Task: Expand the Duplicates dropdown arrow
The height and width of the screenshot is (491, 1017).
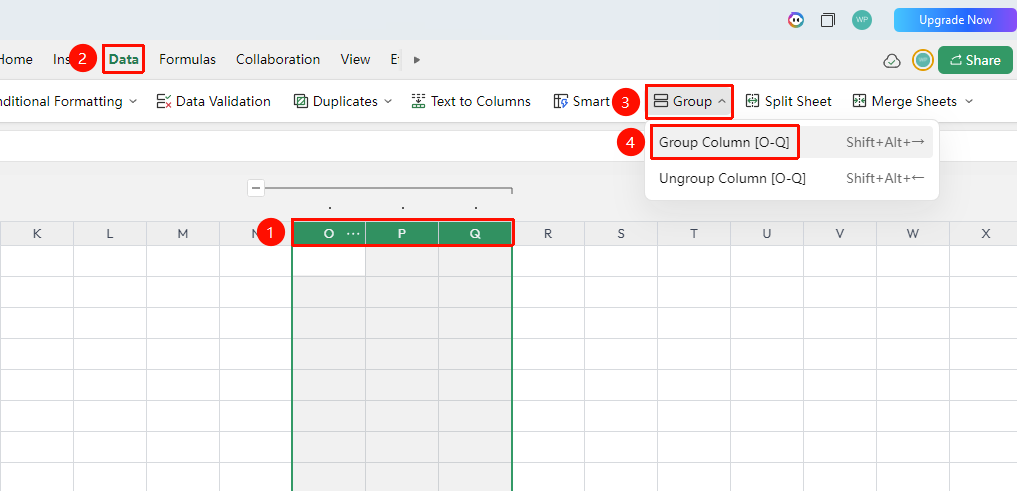Action: tap(388, 101)
